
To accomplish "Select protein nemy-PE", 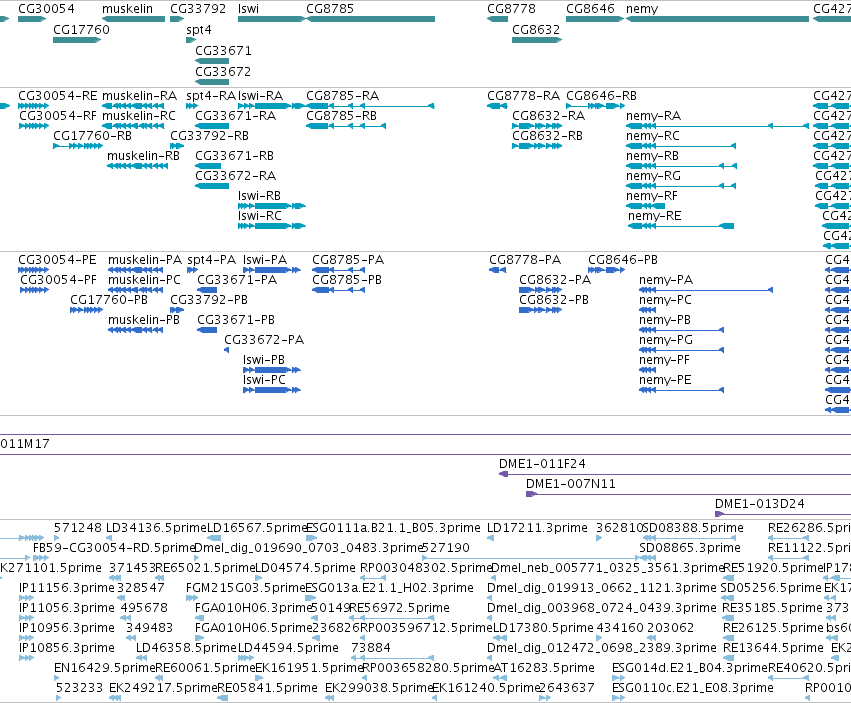I will pyautogui.click(x=665, y=380).
